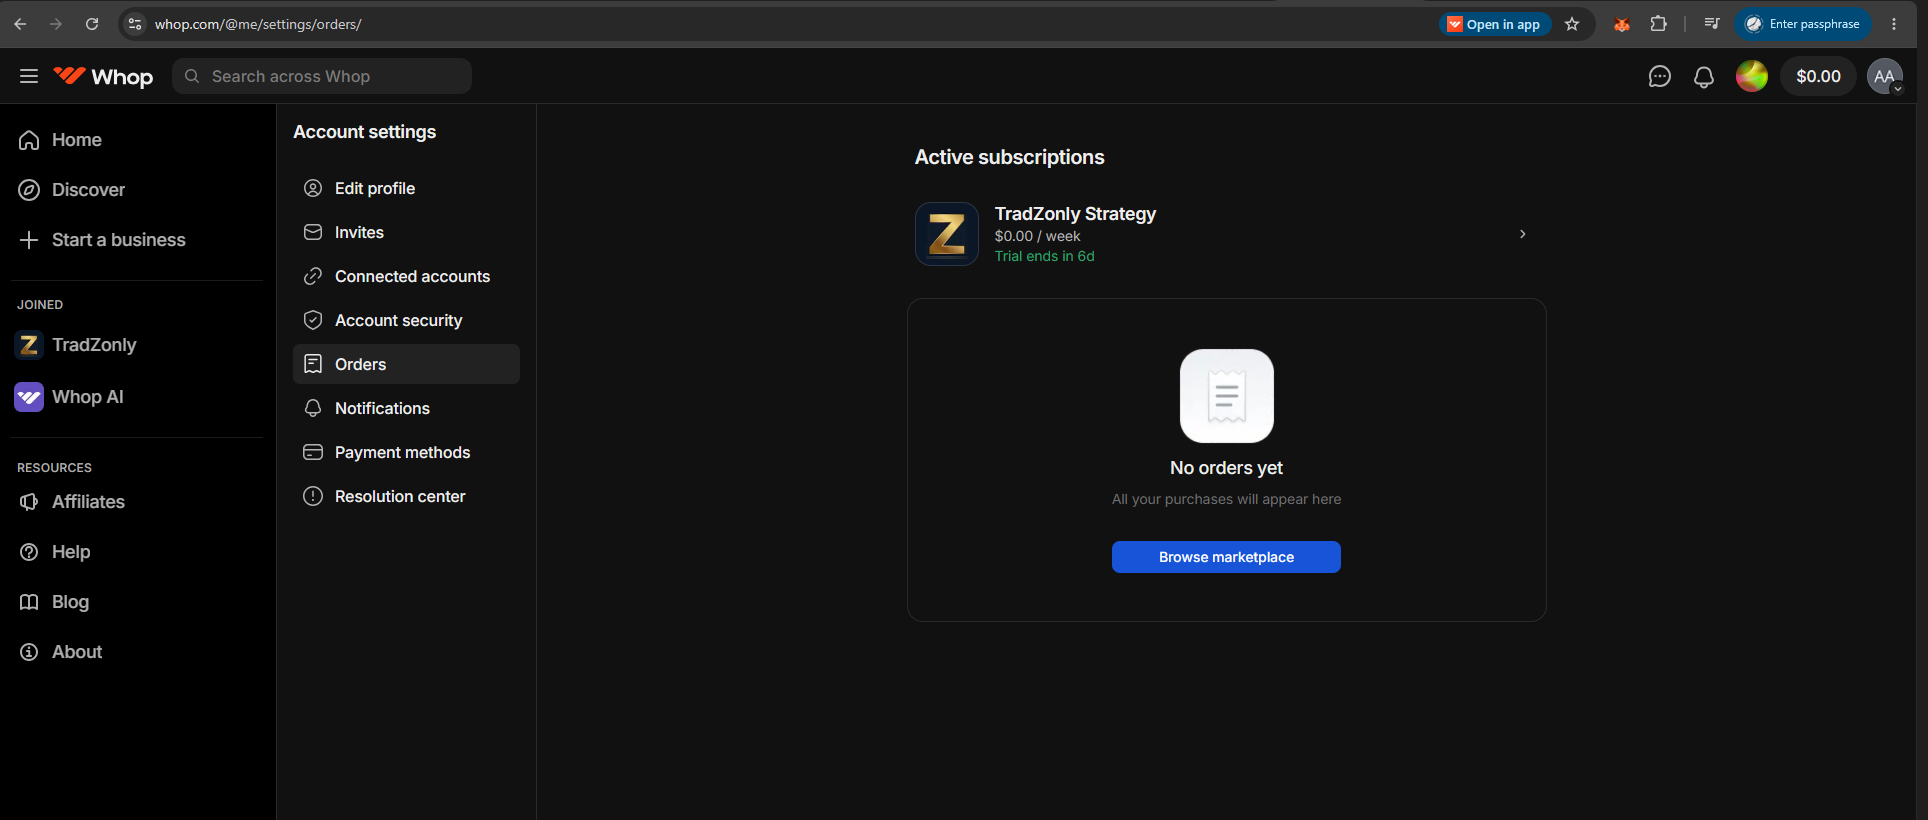Open the notifications bell in header
Viewport: 1928px width, 820px height.
(x=1704, y=76)
